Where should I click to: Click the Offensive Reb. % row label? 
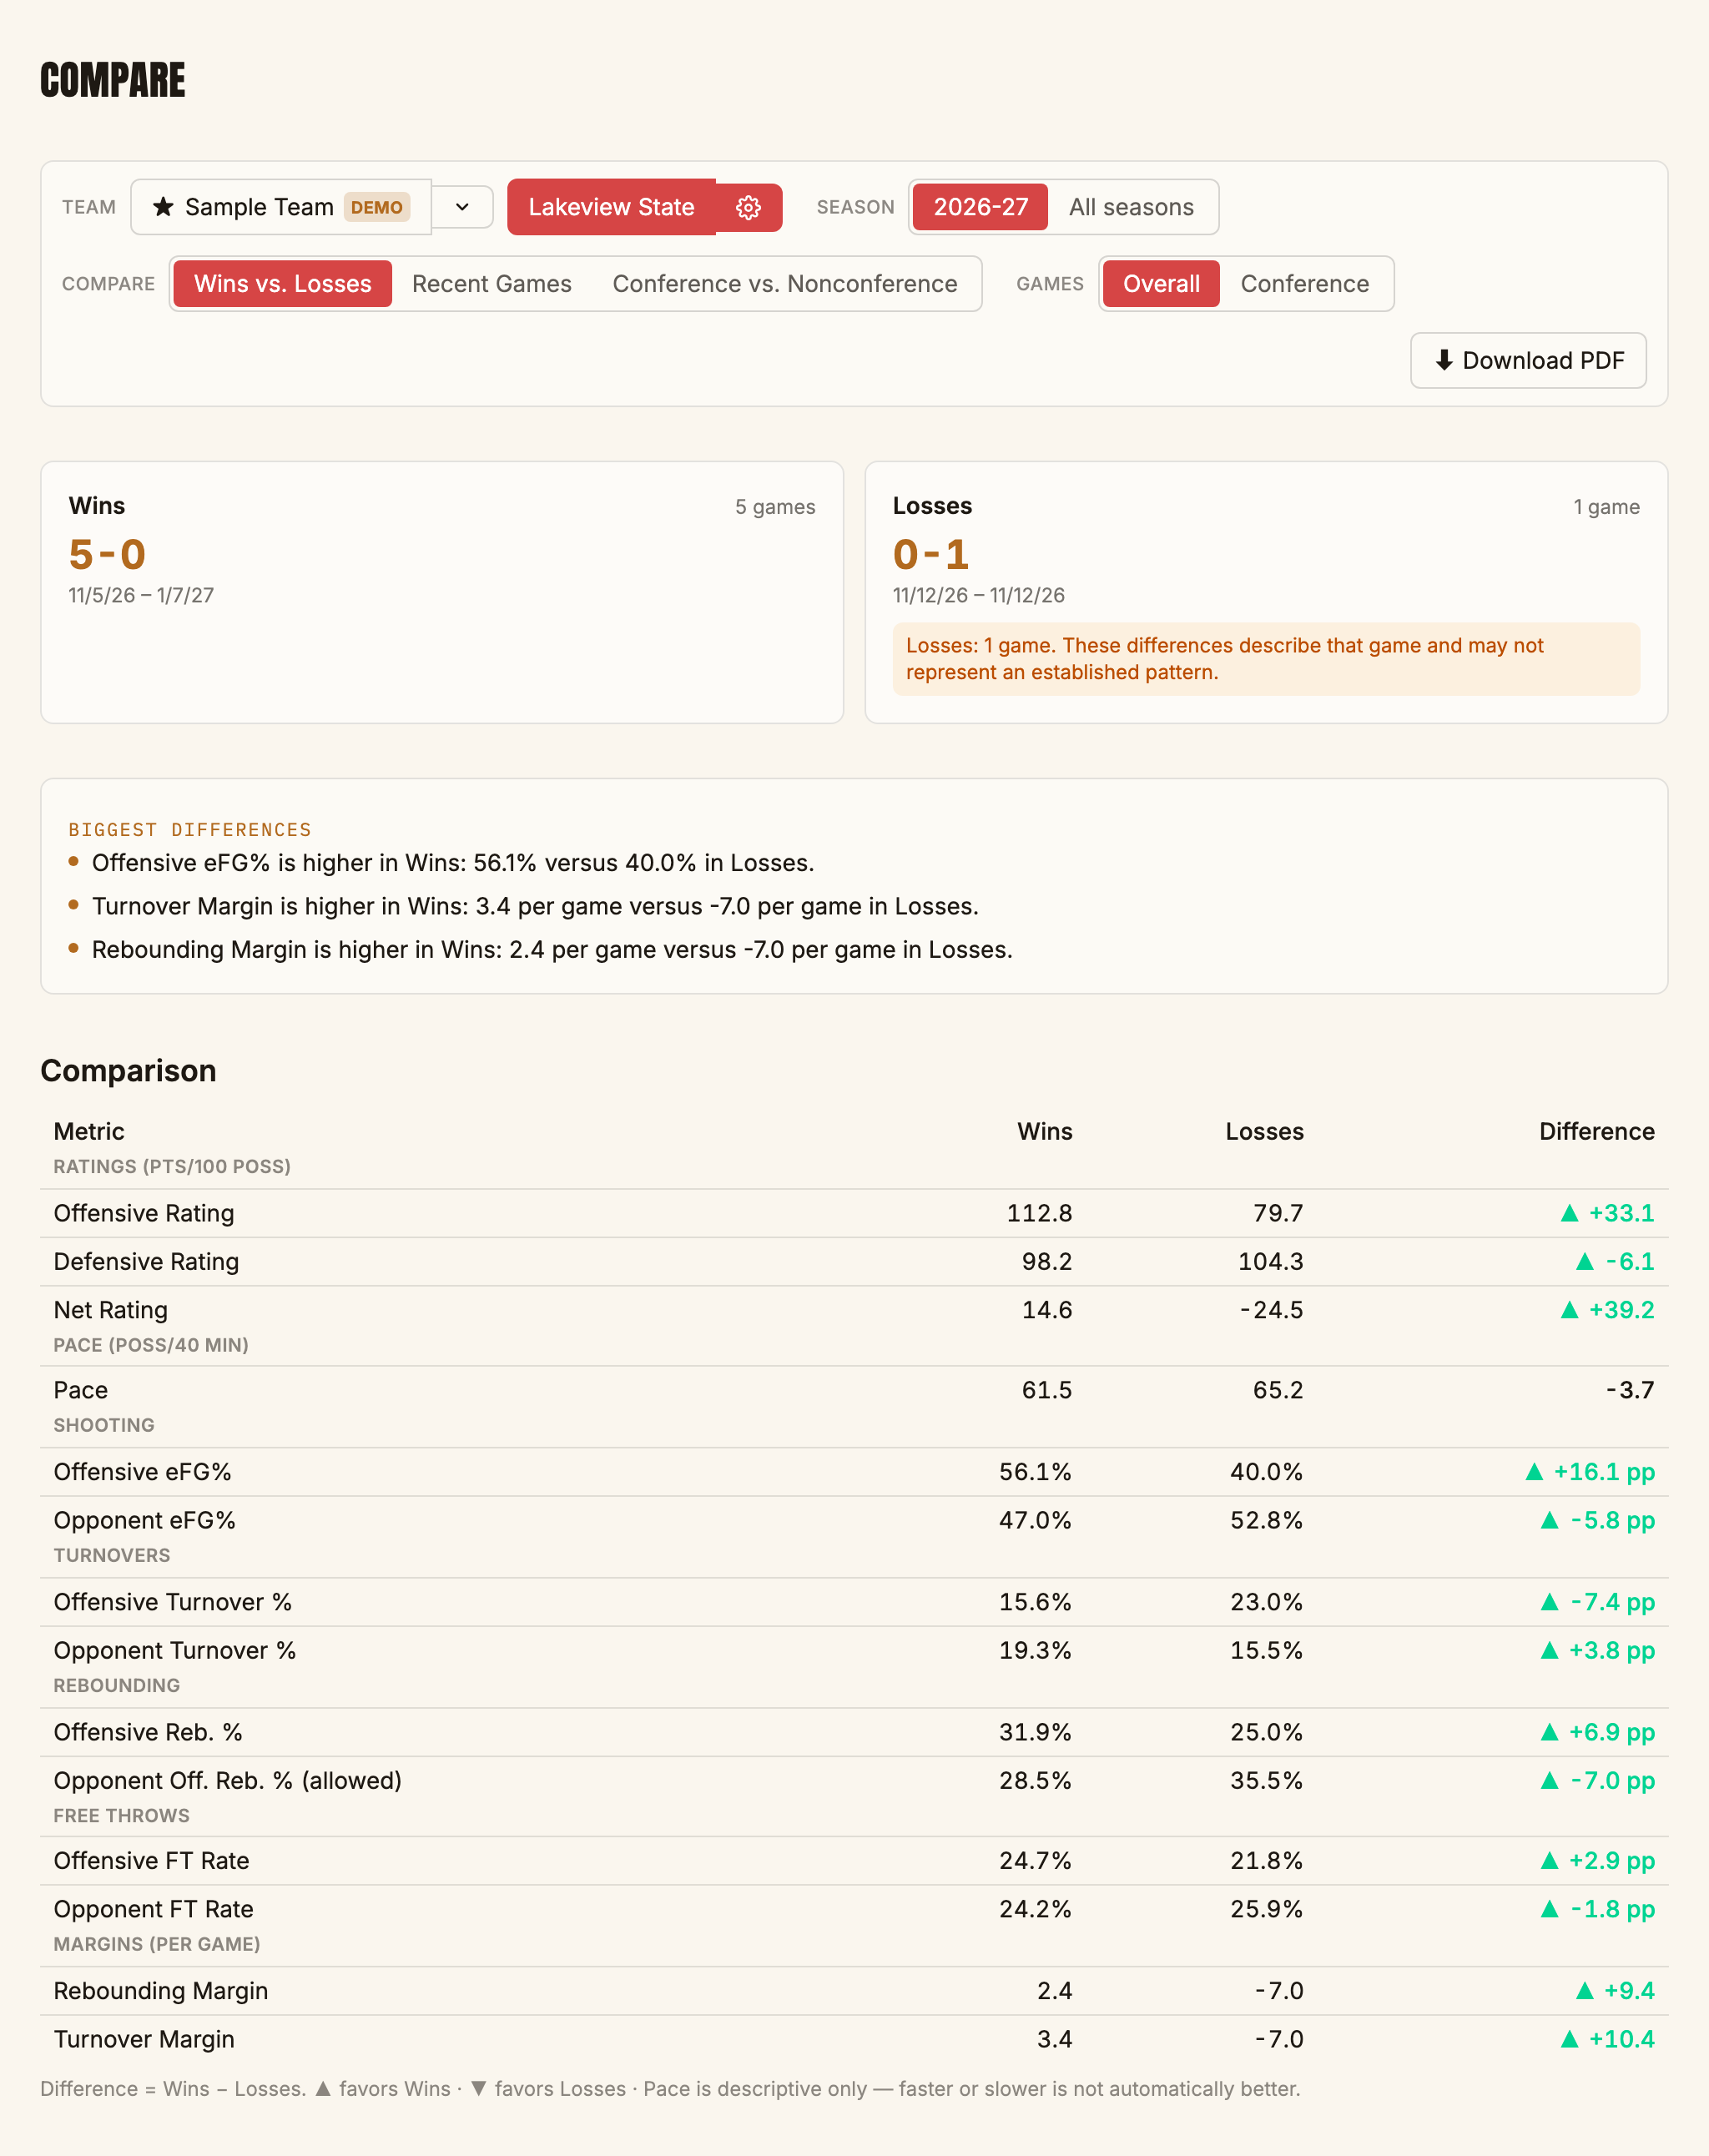click(148, 1732)
